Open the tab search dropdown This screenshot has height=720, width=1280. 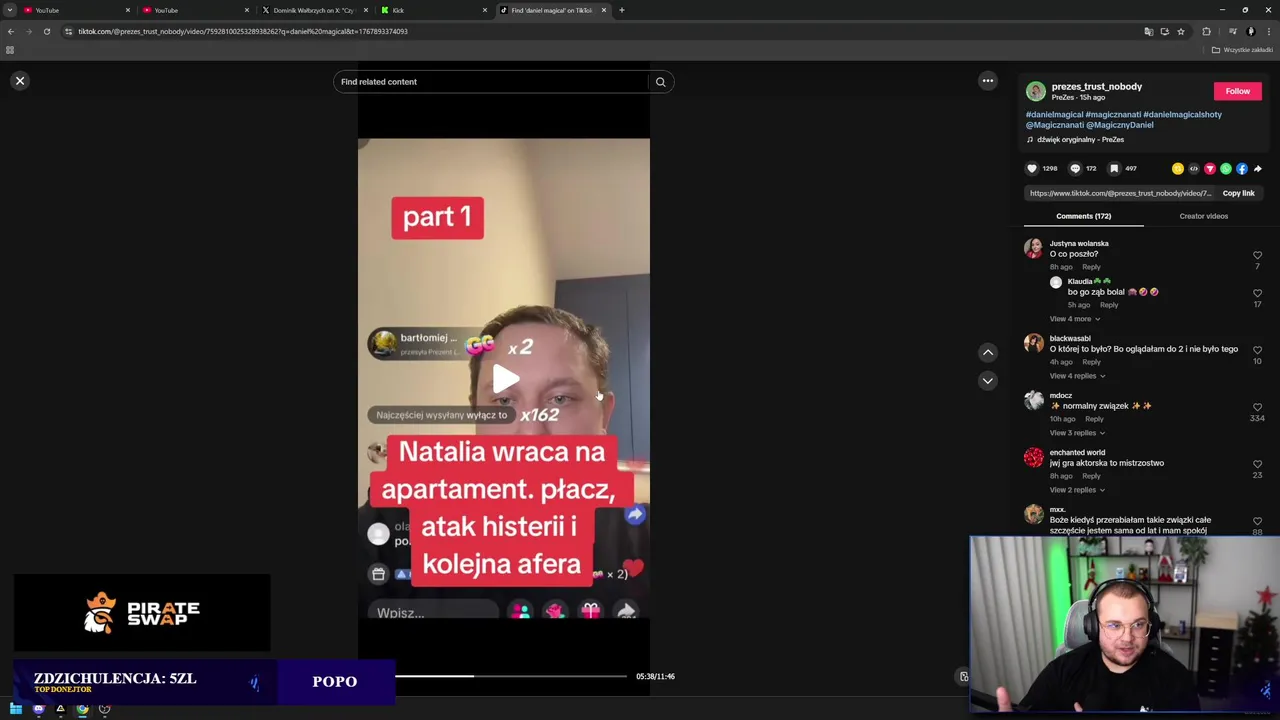(9, 10)
